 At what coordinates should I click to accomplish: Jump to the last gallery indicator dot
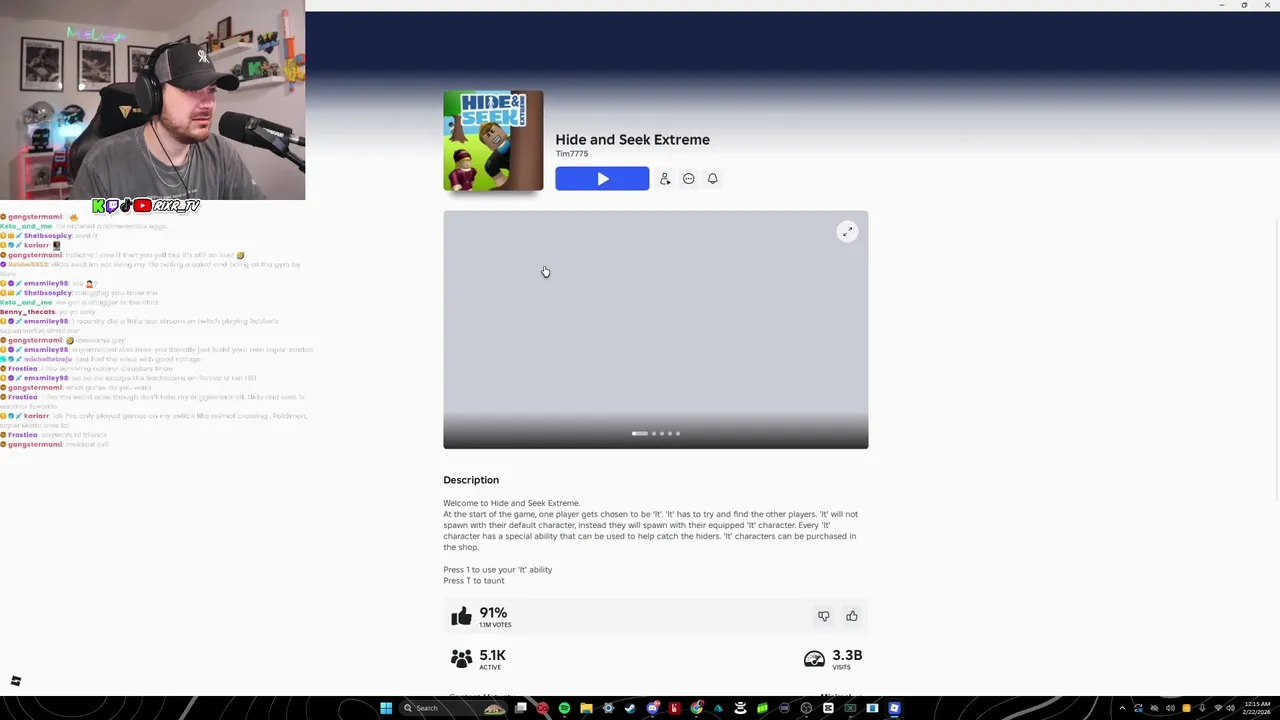(x=678, y=433)
